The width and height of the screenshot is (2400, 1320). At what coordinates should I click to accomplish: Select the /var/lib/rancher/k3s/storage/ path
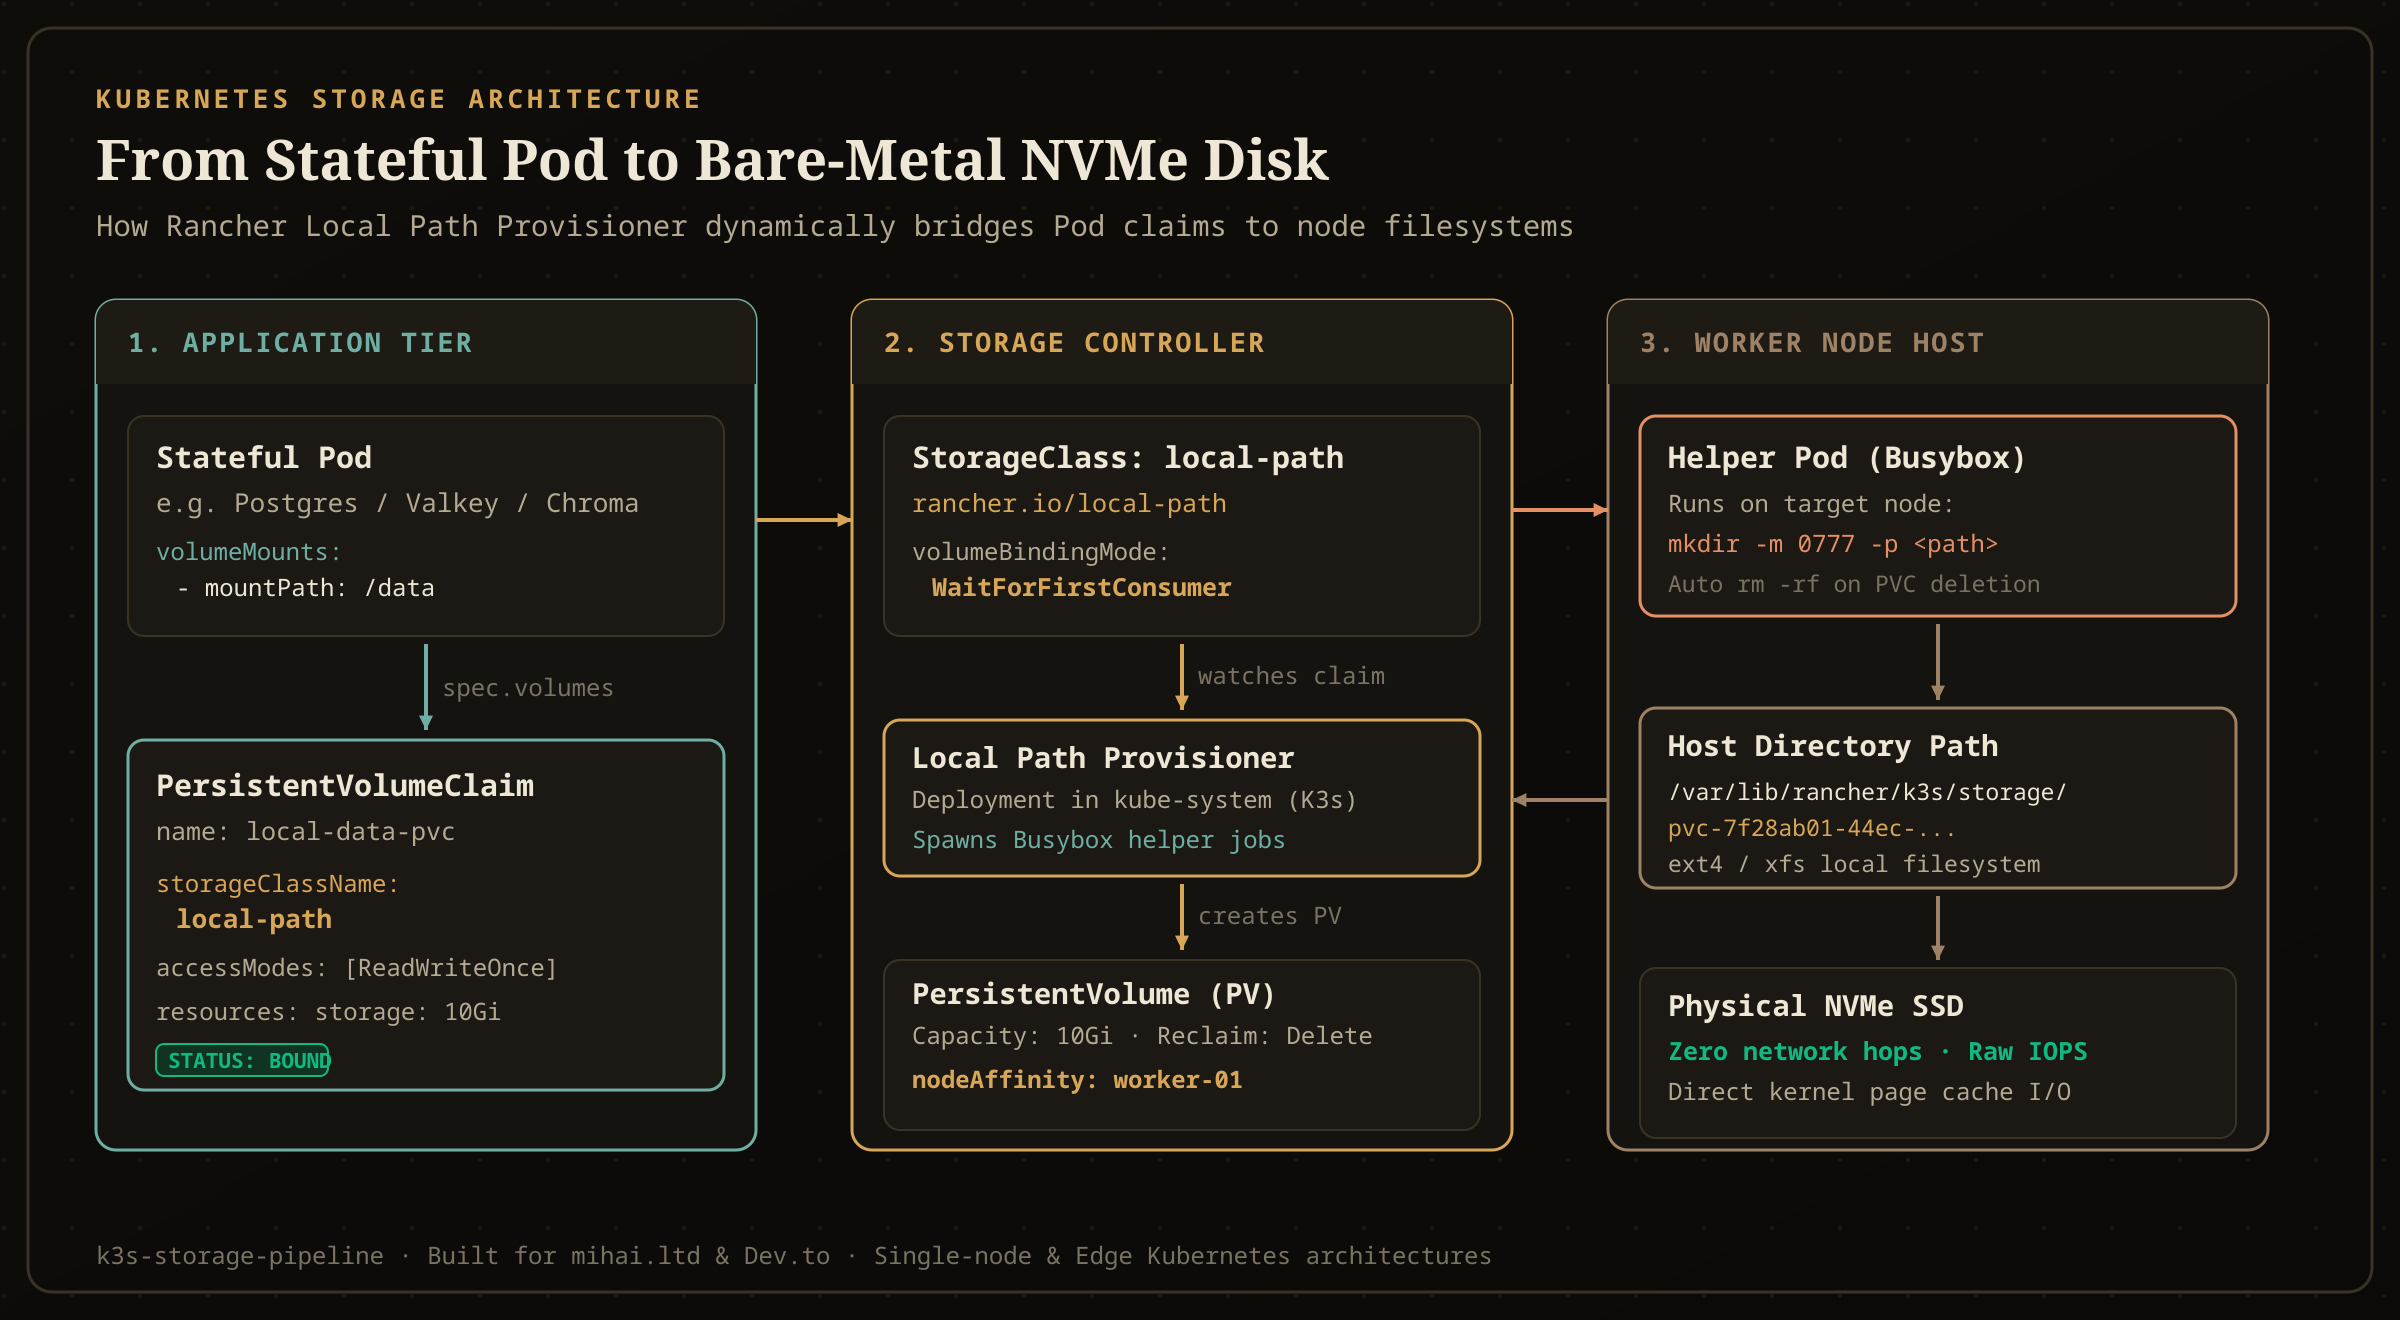pos(1867,792)
